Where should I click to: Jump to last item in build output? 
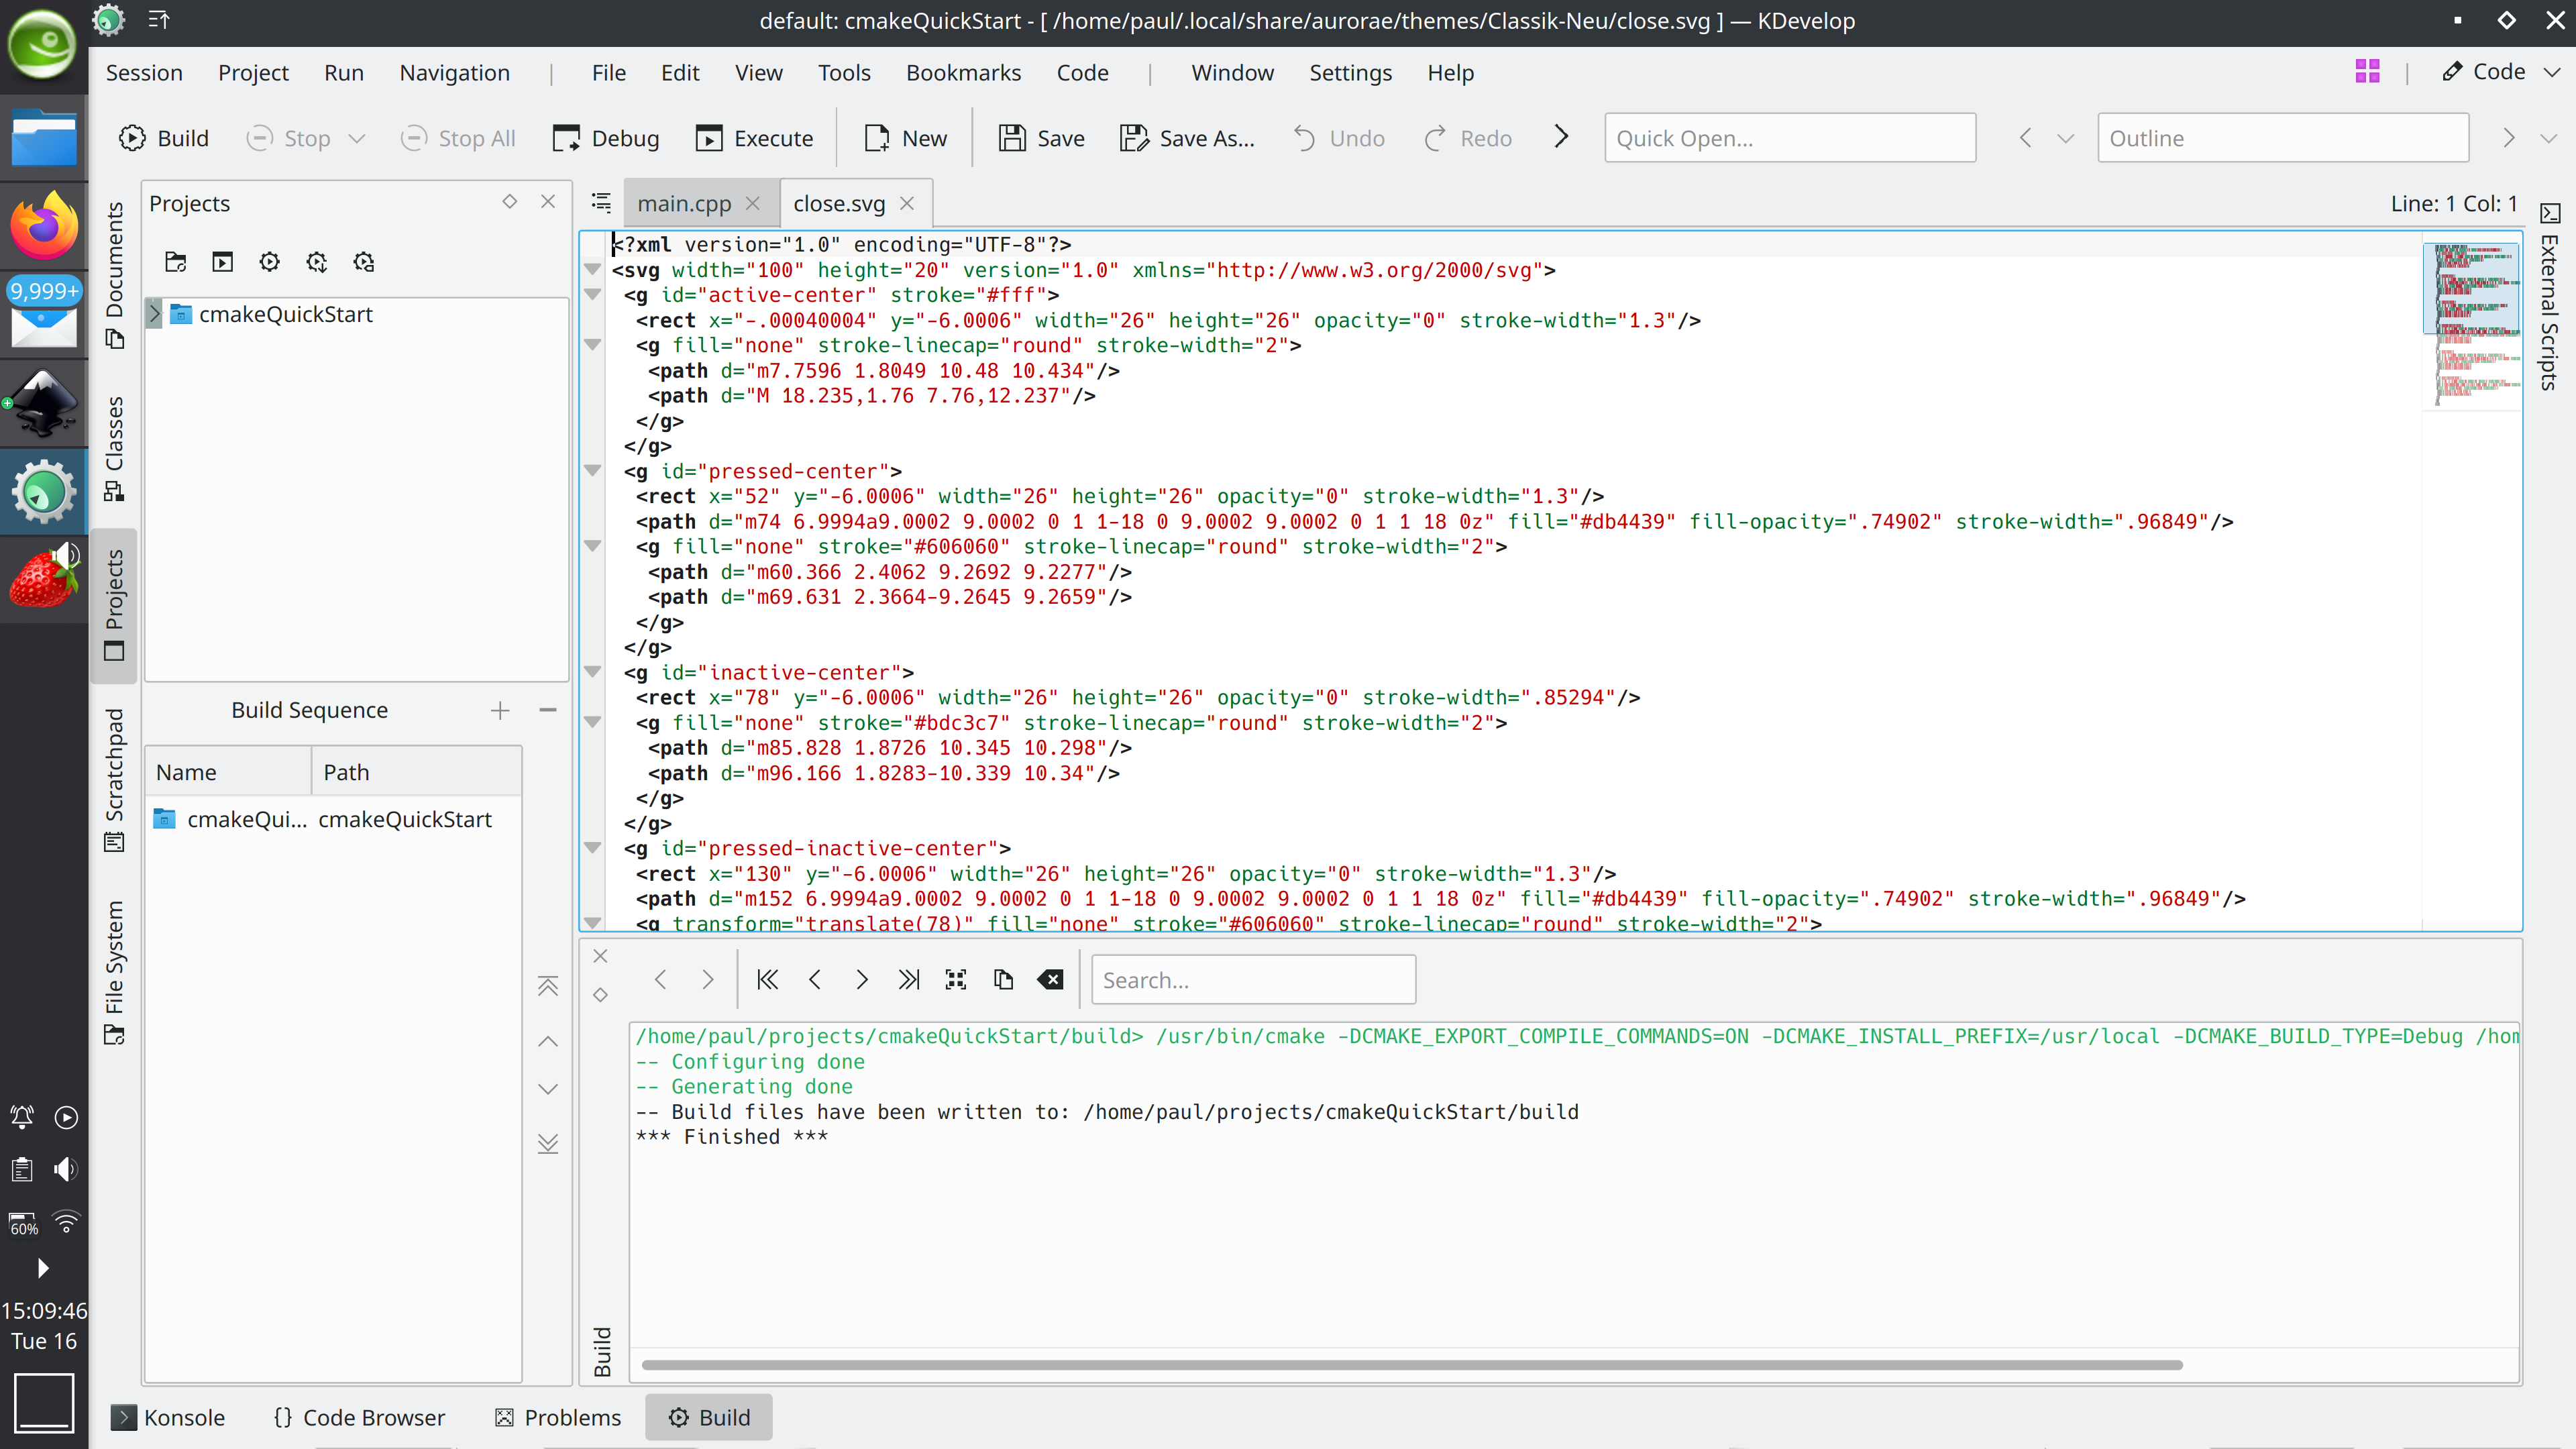pos(909,980)
